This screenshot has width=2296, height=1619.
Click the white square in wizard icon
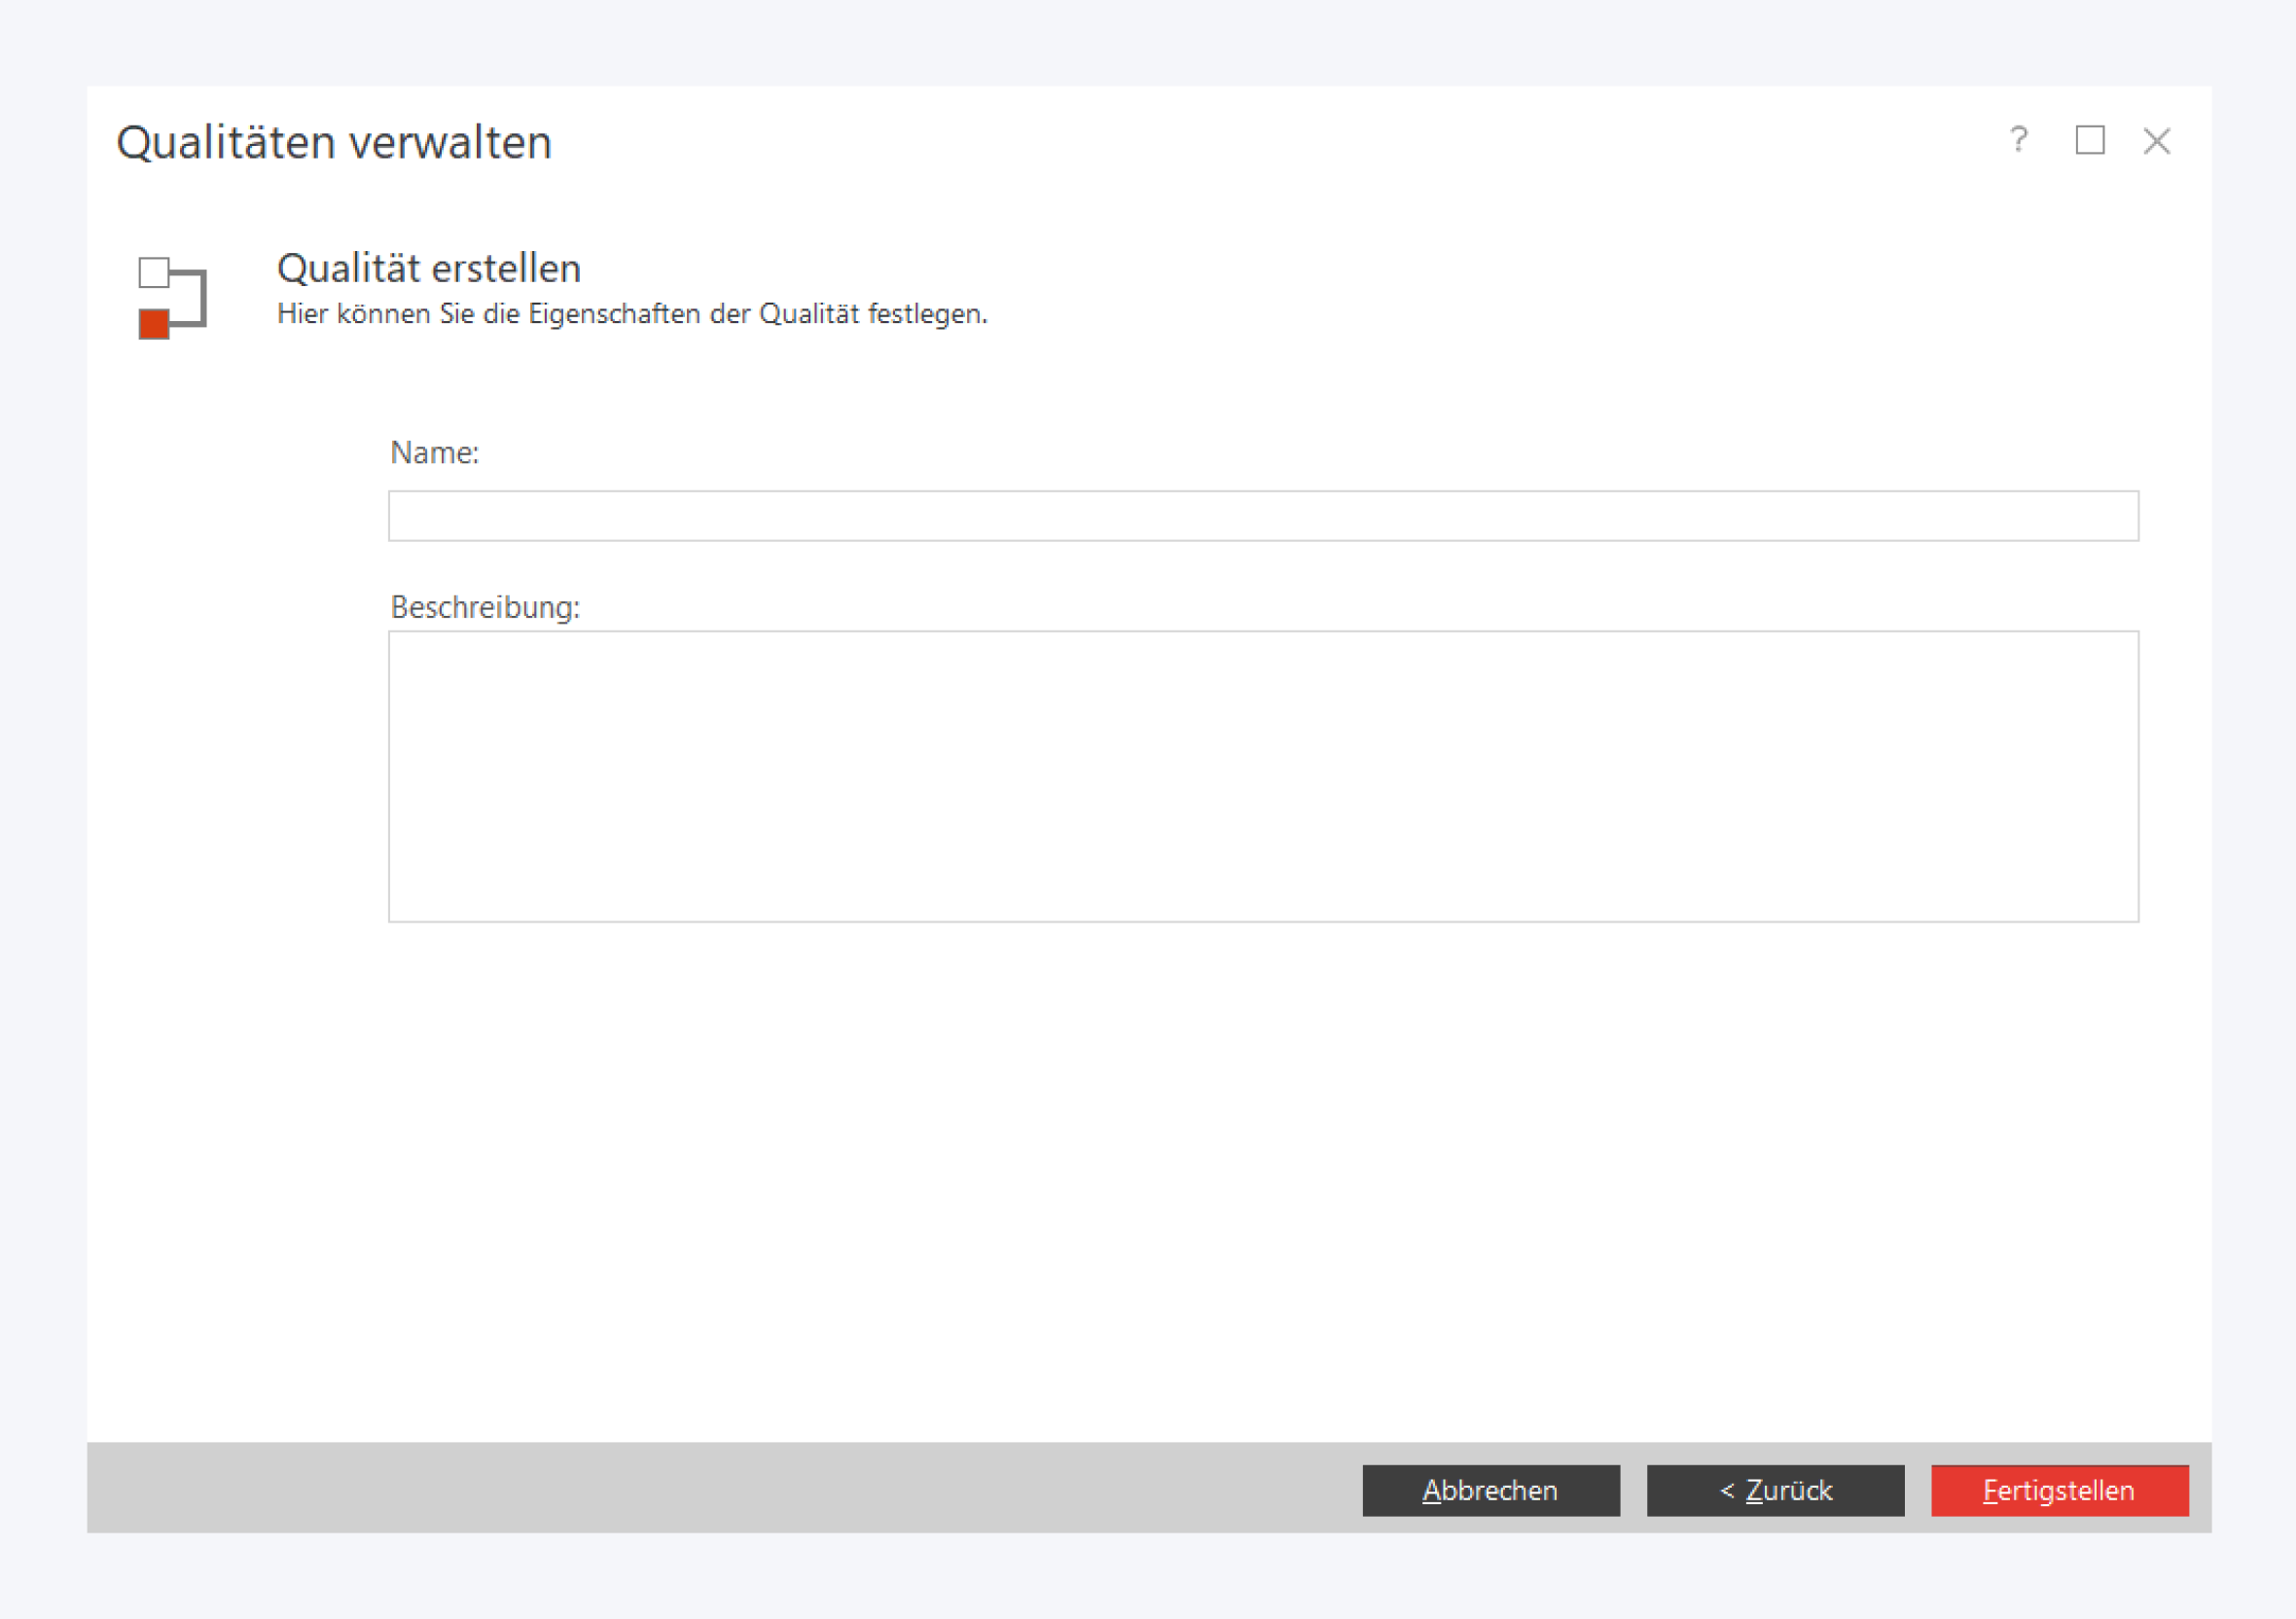[154, 272]
